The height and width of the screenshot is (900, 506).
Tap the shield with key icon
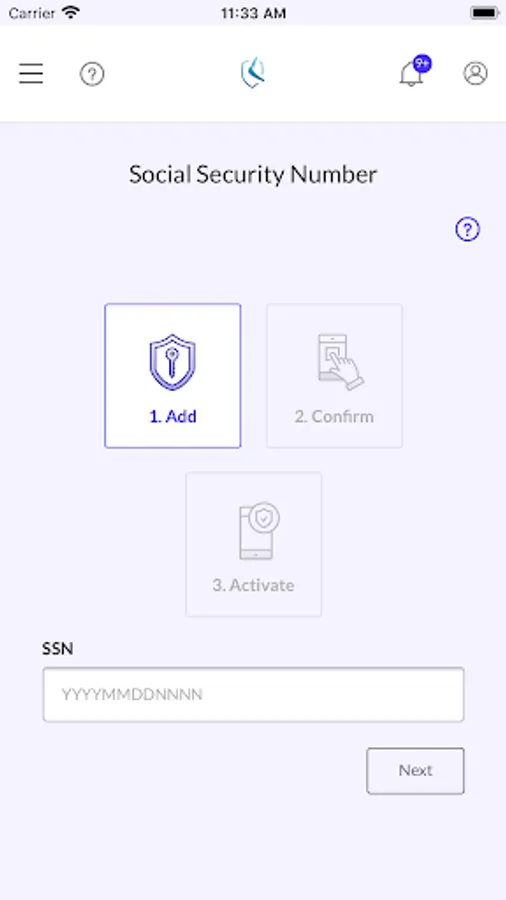click(173, 363)
